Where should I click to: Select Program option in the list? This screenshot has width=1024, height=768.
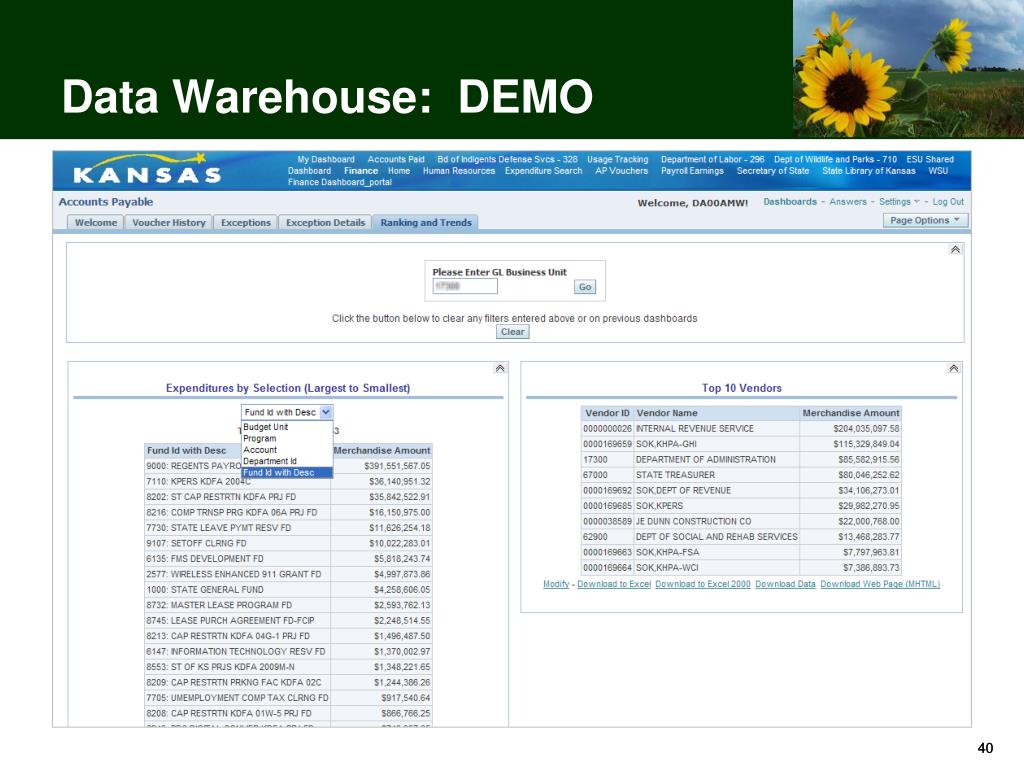pyautogui.click(x=259, y=438)
